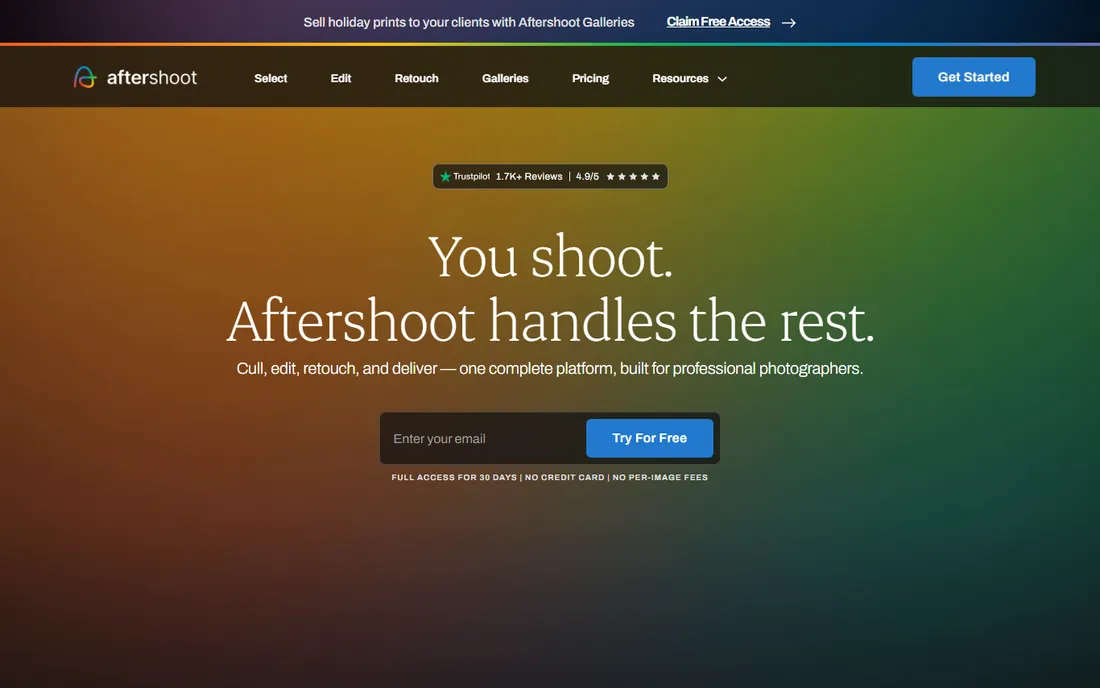Viewport: 1100px width, 688px height.
Task: Click the five-star rating in the badge
Action: 633,177
